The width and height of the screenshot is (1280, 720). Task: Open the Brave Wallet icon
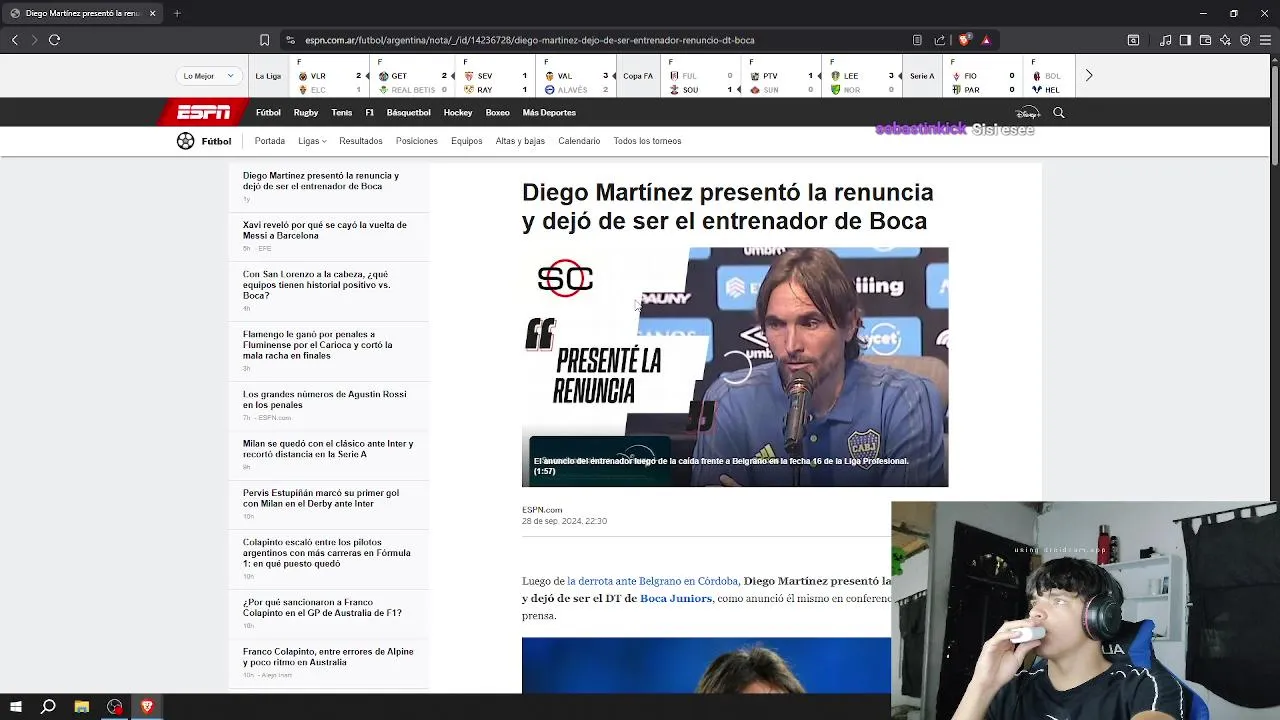point(1205,40)
